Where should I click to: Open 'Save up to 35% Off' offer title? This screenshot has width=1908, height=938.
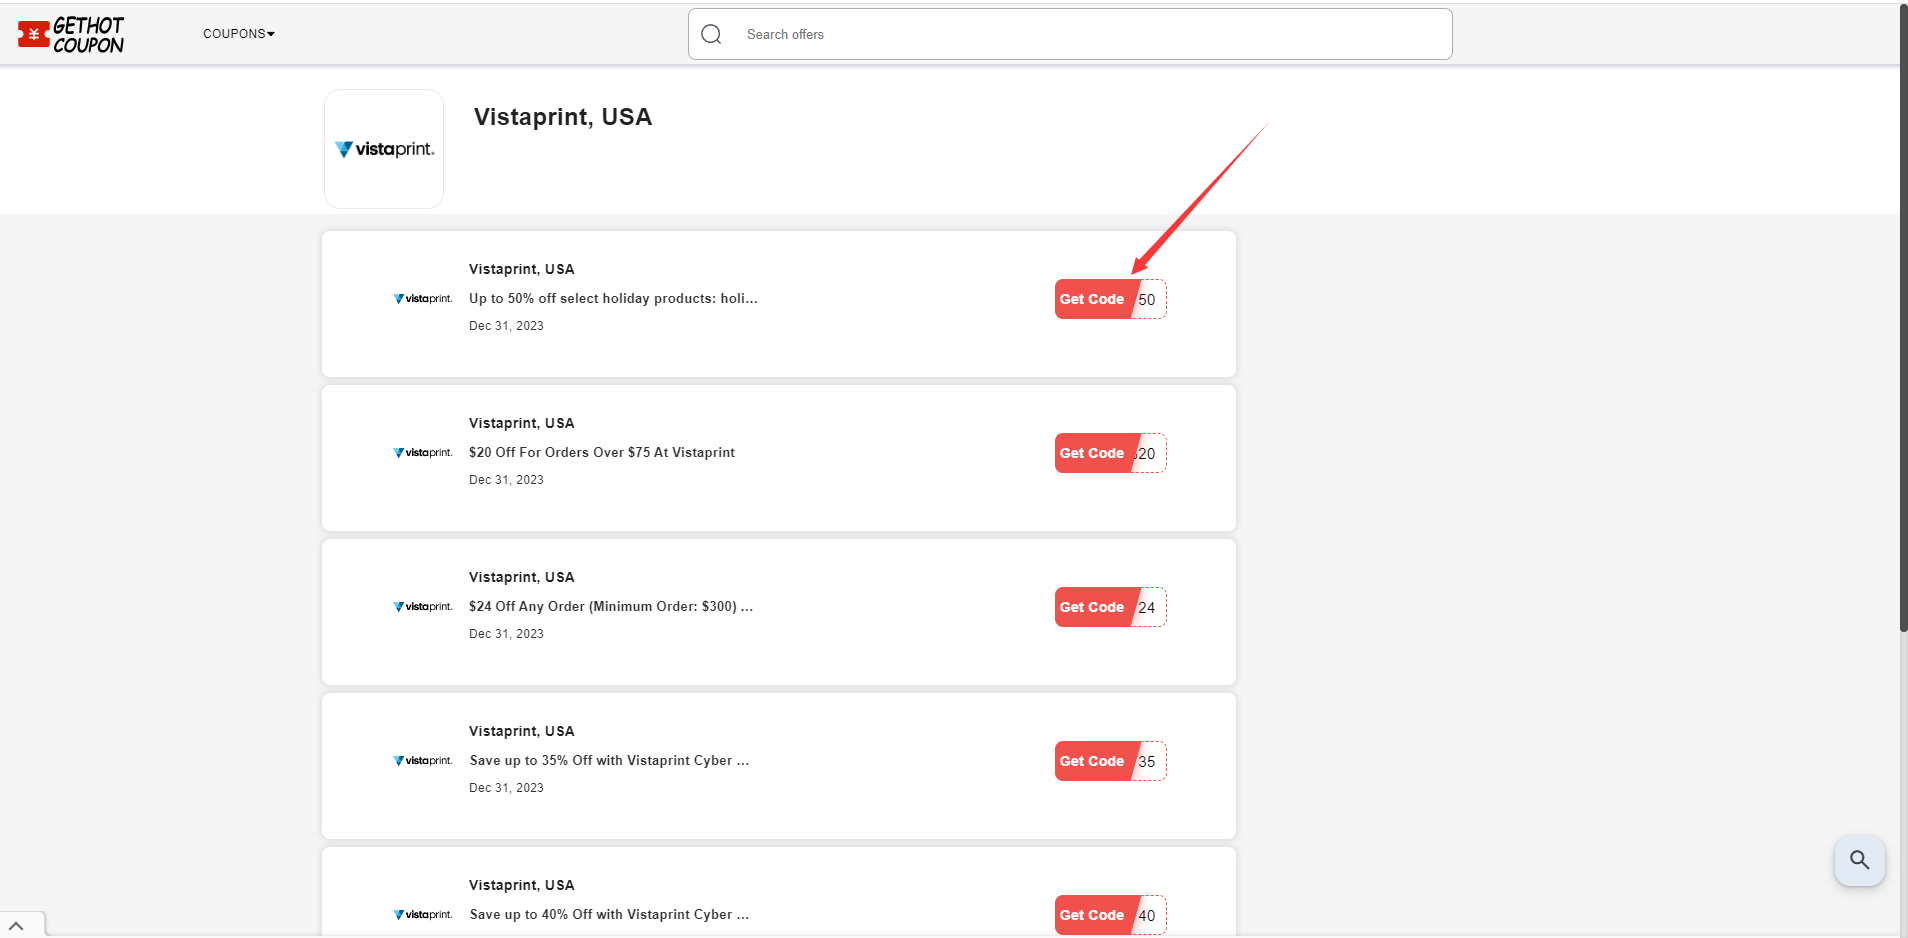pos(609,760)
